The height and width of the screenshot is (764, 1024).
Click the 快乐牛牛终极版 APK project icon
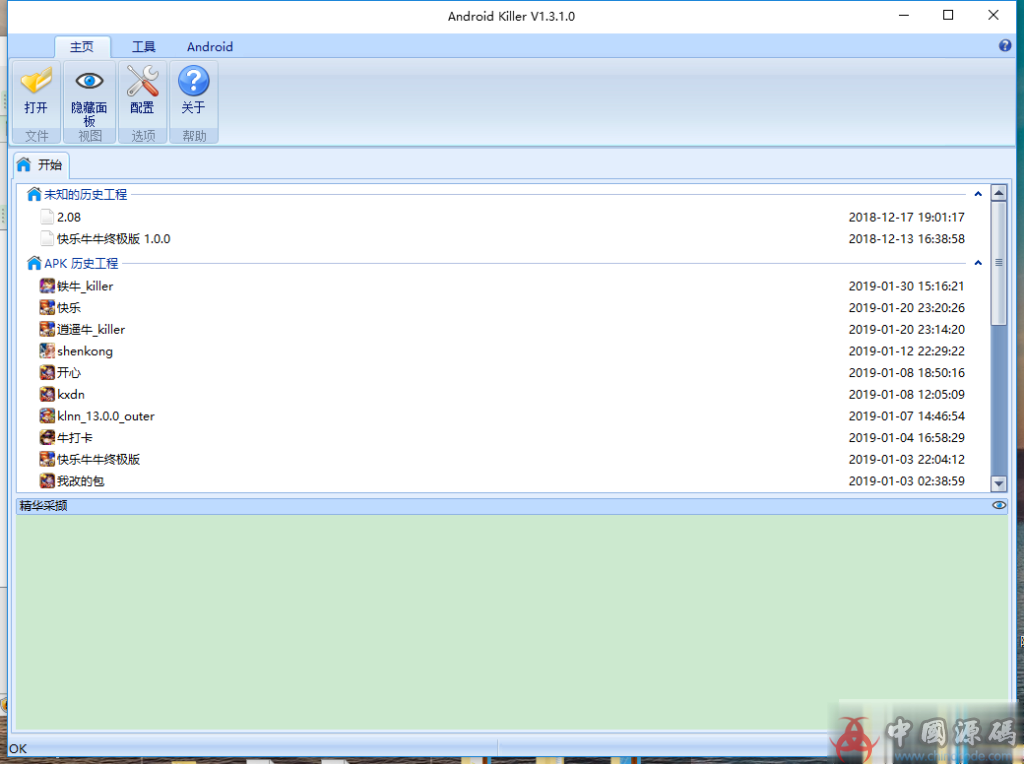click(x=47, y=459)
